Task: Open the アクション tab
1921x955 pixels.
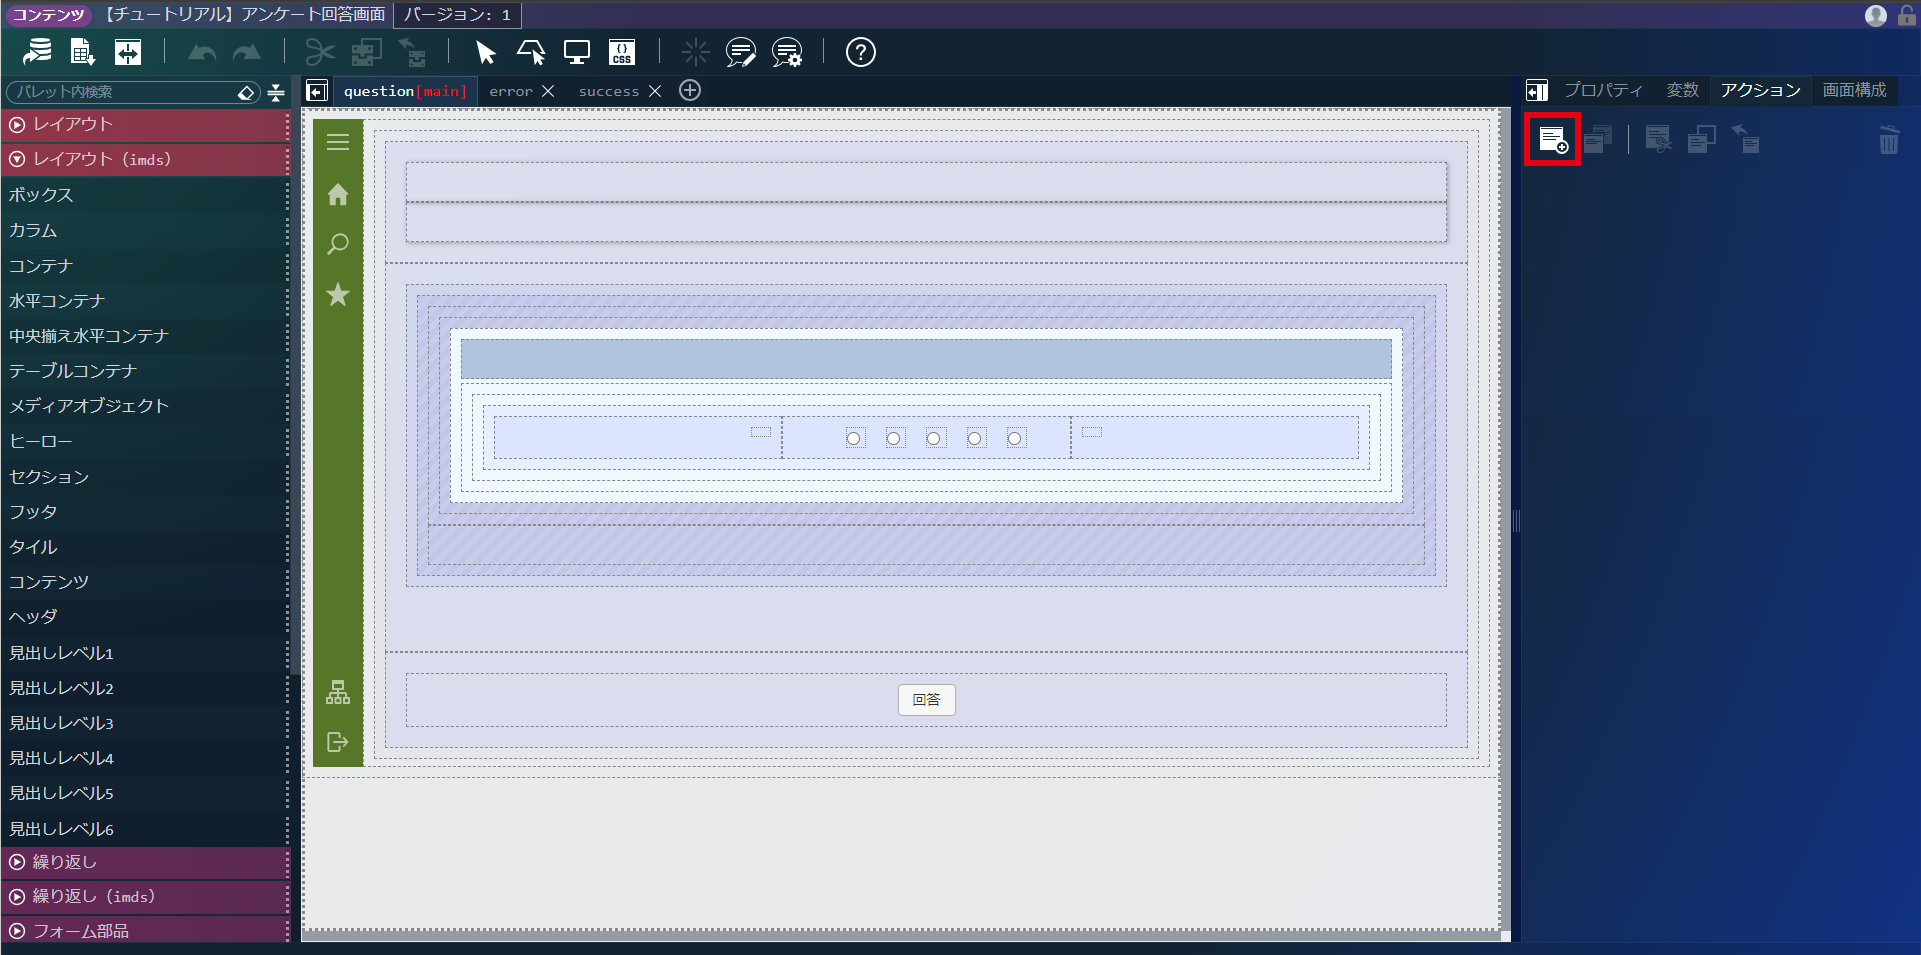Action: [1760, 90]
